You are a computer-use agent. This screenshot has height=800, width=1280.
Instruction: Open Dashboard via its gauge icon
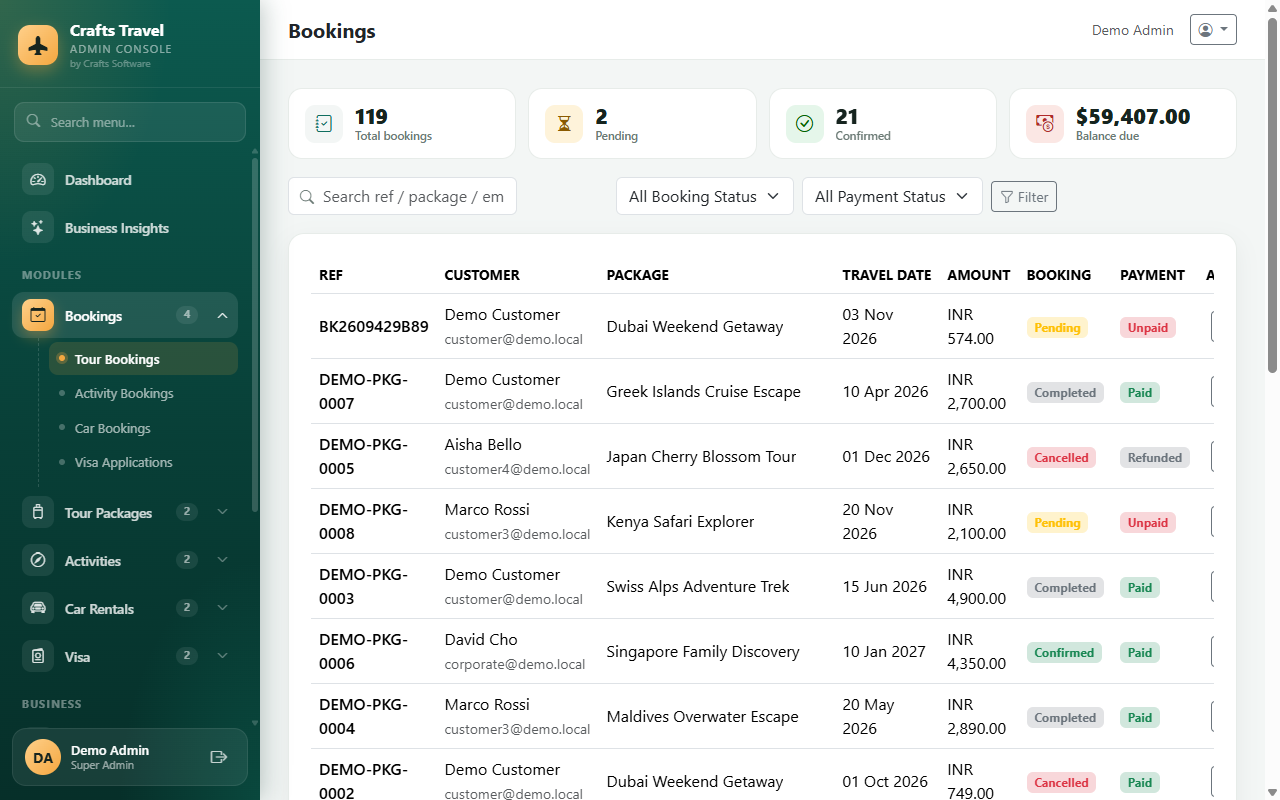click(x=38, y=180)
